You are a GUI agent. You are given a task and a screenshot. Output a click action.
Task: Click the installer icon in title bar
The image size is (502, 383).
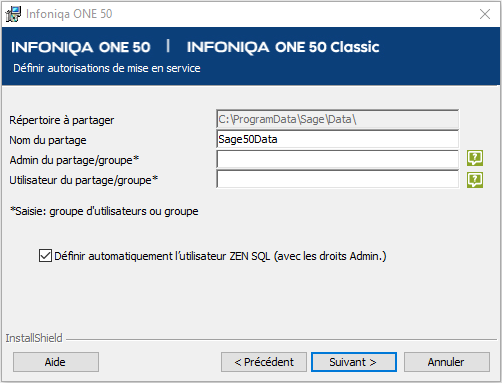(x=13, y=14)
